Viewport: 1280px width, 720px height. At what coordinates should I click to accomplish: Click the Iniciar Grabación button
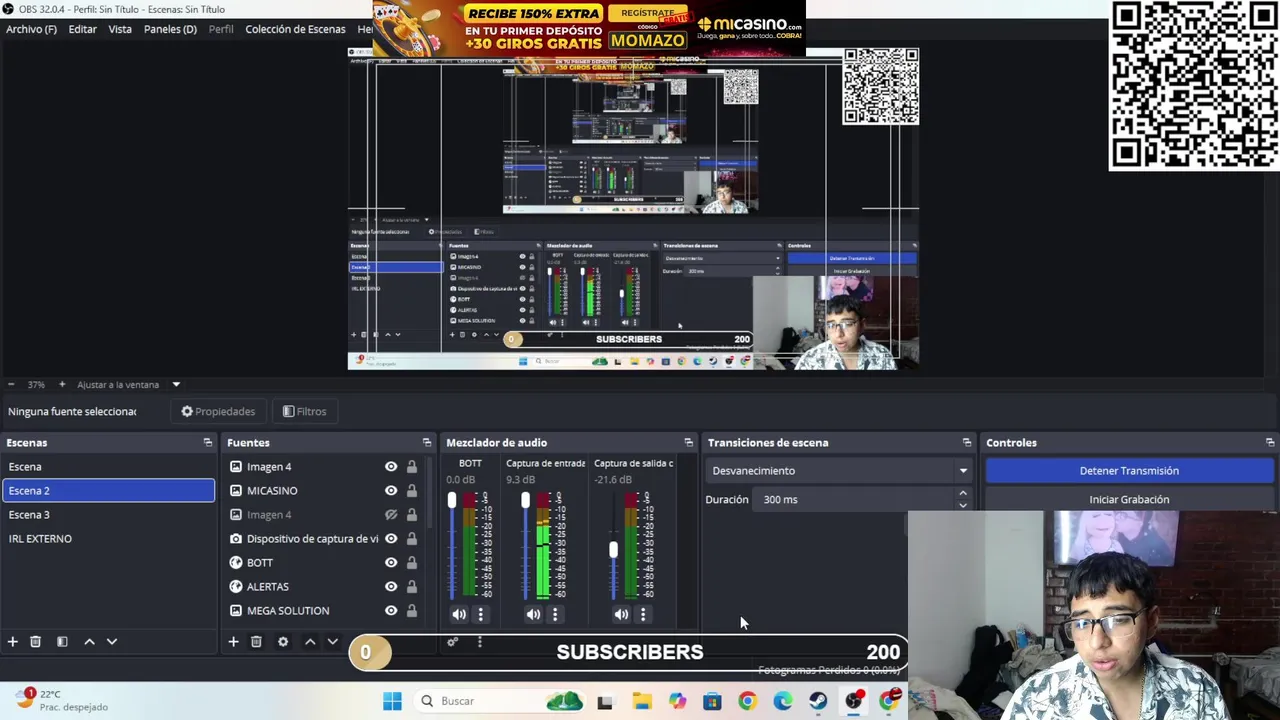coord(1129,499)
